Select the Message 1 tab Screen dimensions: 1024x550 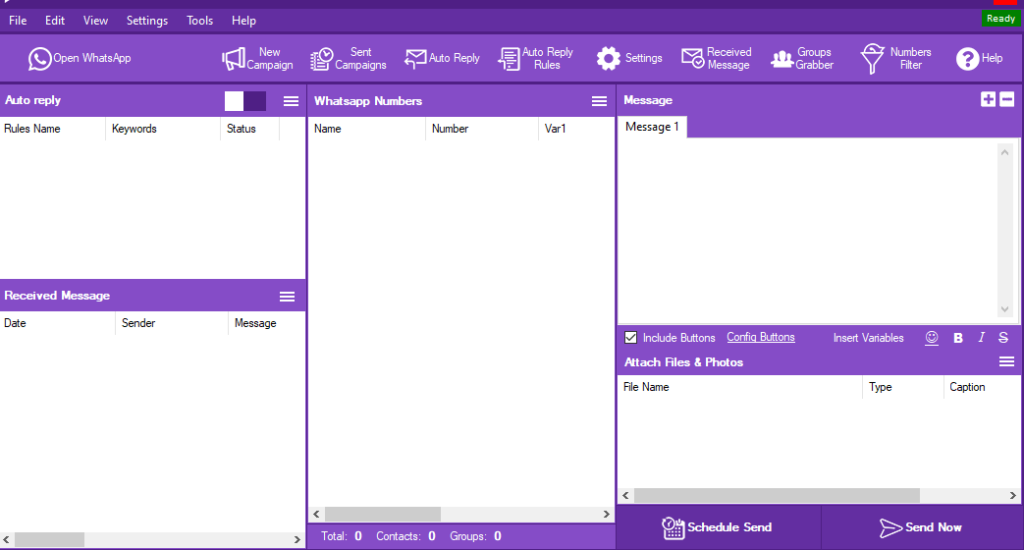(x=652, y=127)
